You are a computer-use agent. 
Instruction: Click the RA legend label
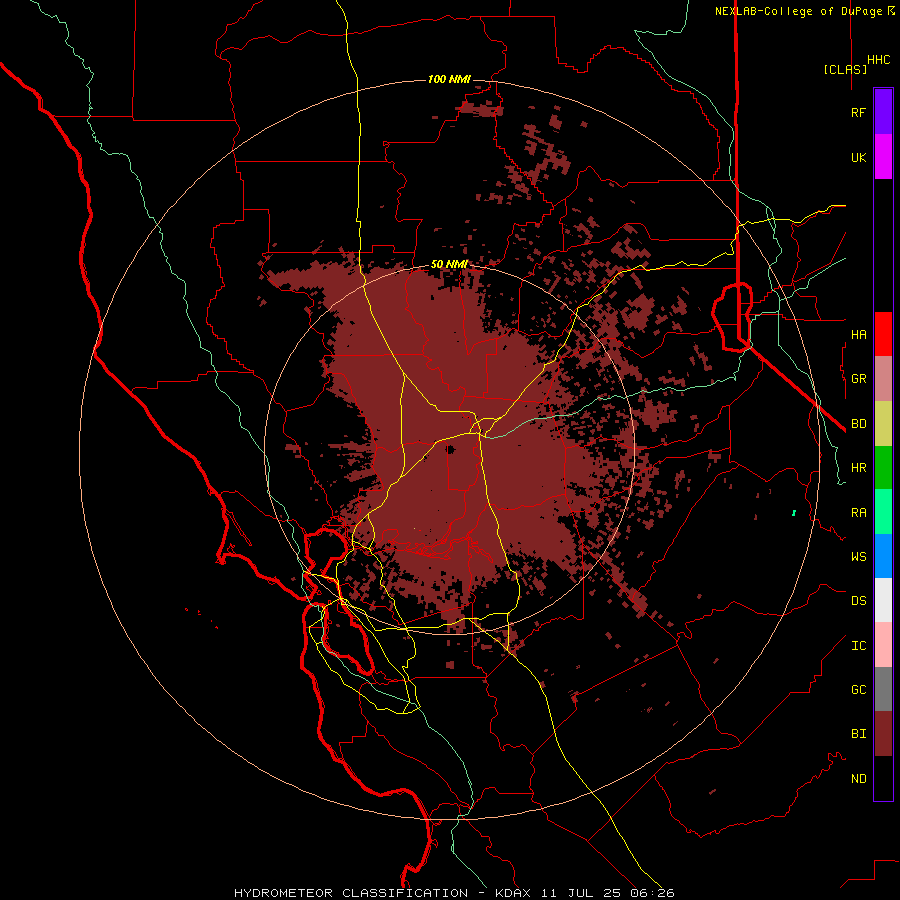click(858, 513)
